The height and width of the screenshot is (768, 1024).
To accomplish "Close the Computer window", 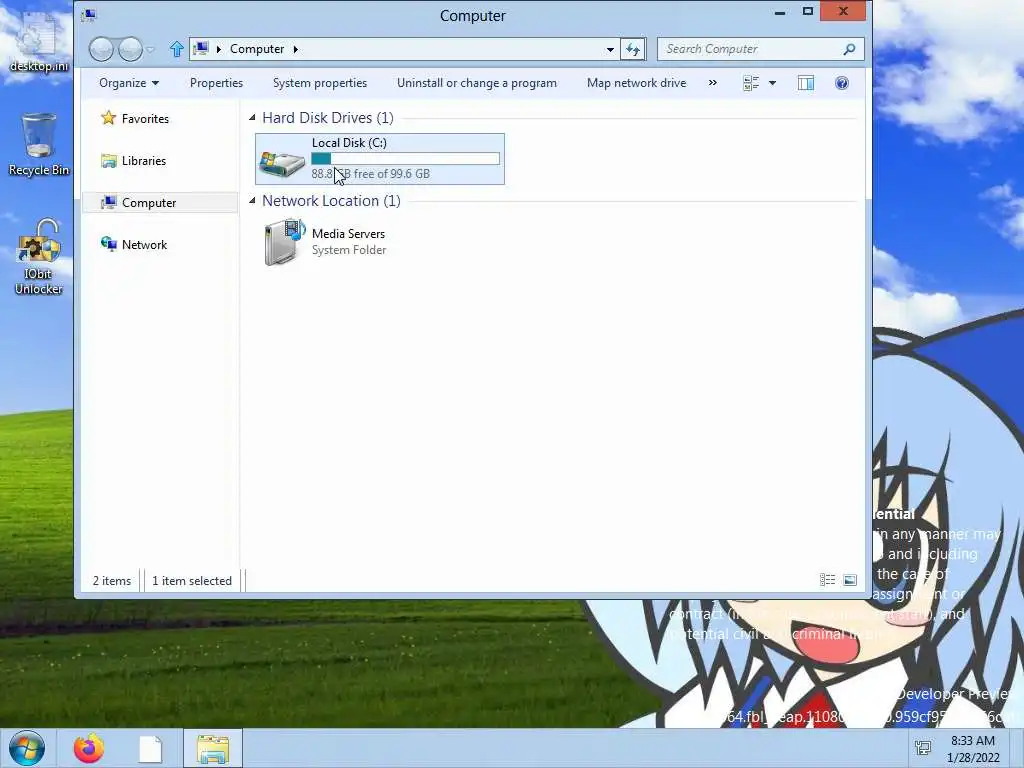I will tap(843, 11).
